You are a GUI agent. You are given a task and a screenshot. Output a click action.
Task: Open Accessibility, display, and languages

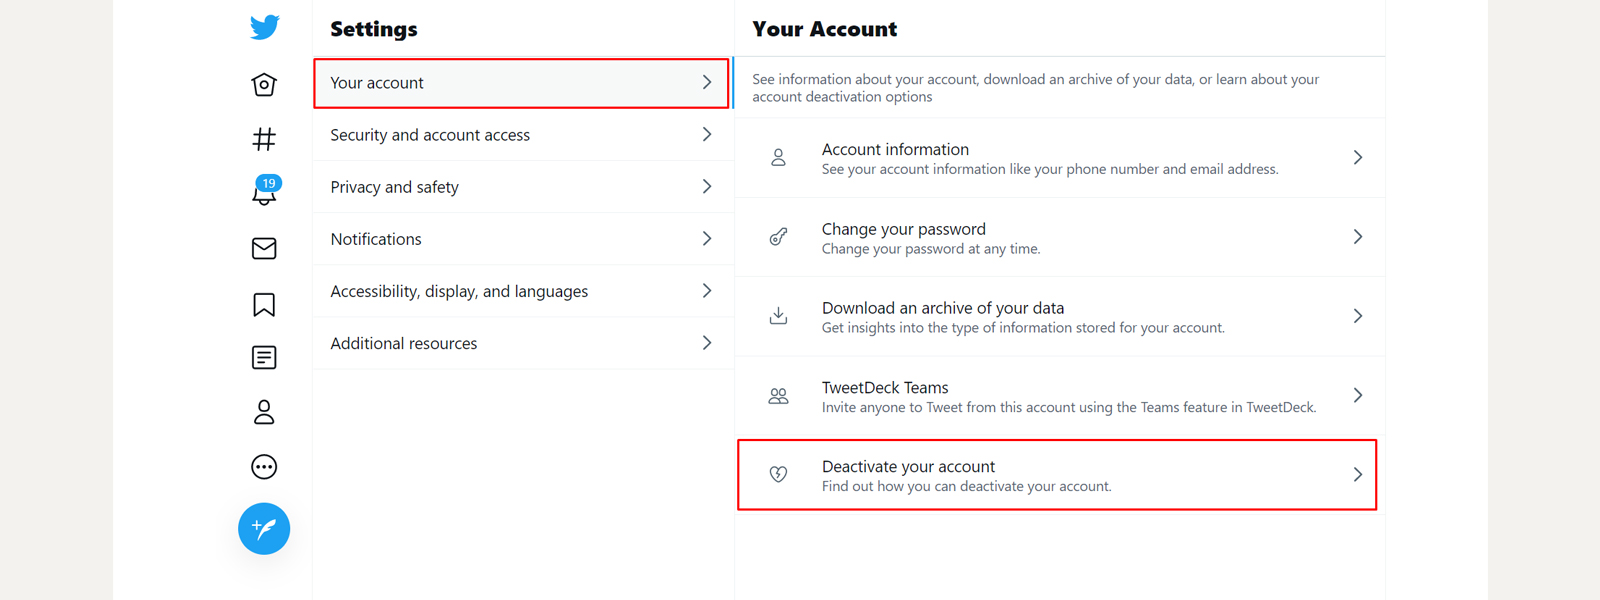click(522, 291)
